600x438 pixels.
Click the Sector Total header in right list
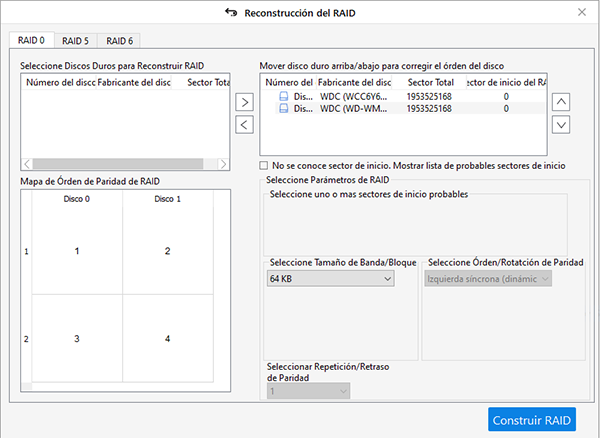430,82
